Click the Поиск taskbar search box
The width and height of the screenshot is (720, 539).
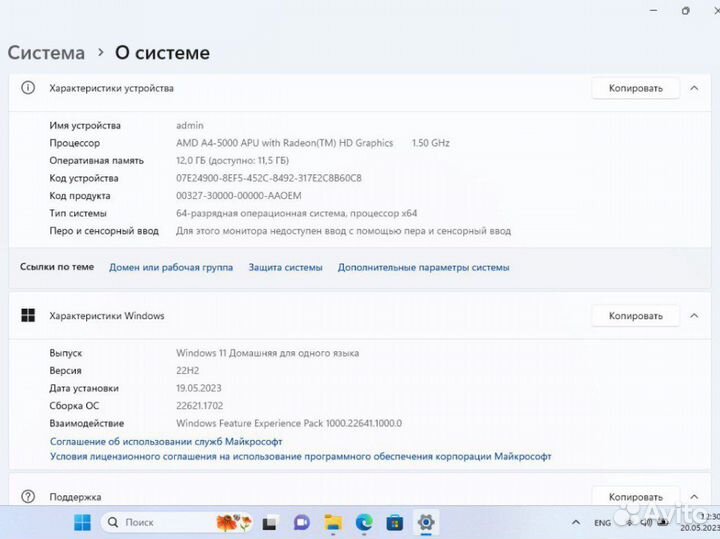(x=176, y=522)
